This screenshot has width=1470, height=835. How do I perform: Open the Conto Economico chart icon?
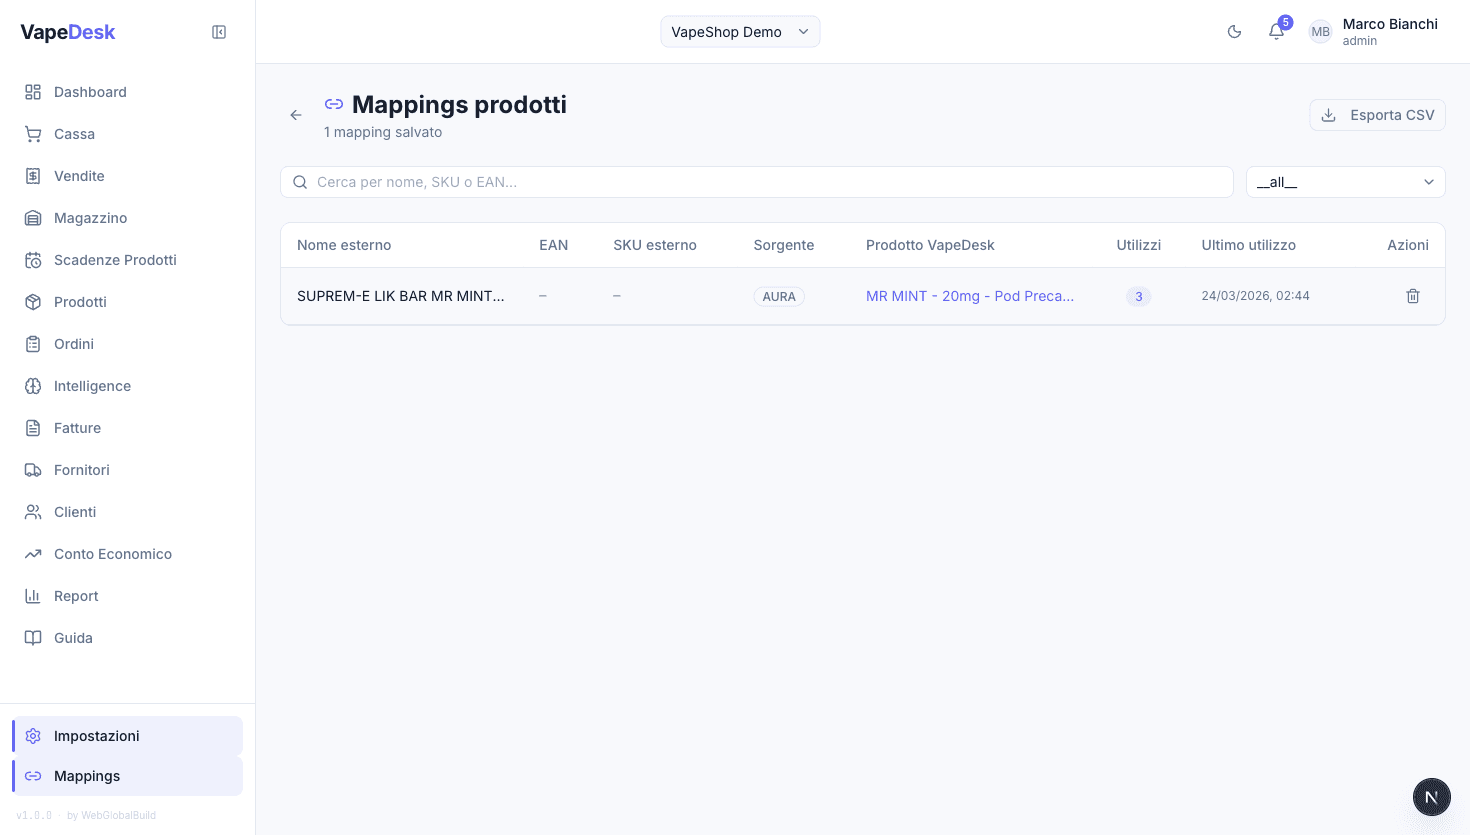pyautogui.click(x=31, y=553)
